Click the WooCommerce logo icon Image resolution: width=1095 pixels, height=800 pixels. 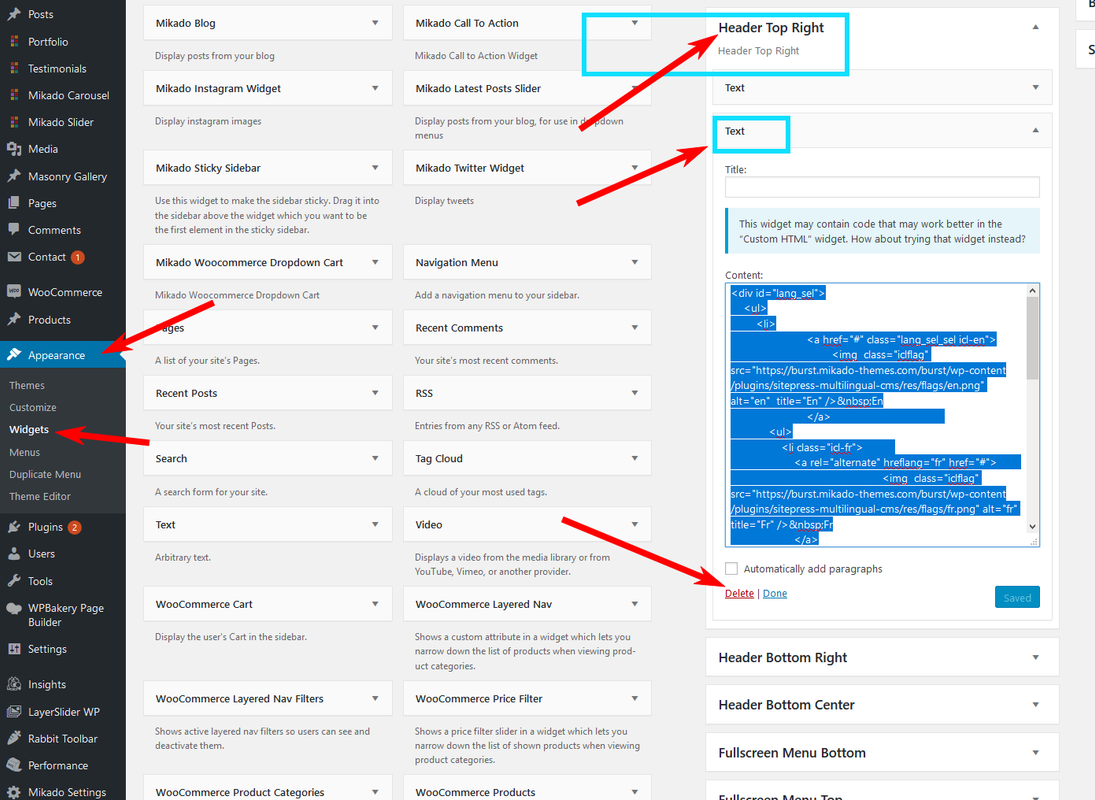(14, 292)
